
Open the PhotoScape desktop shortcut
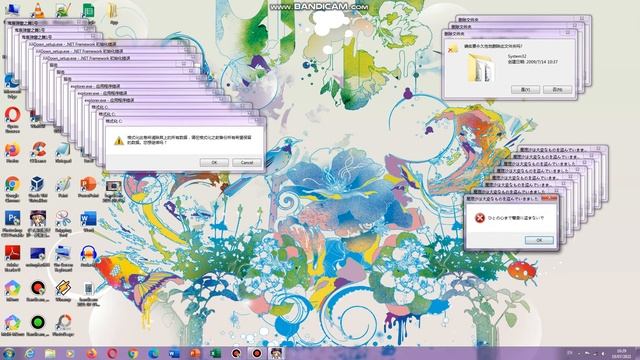click(x=63, y=325)
